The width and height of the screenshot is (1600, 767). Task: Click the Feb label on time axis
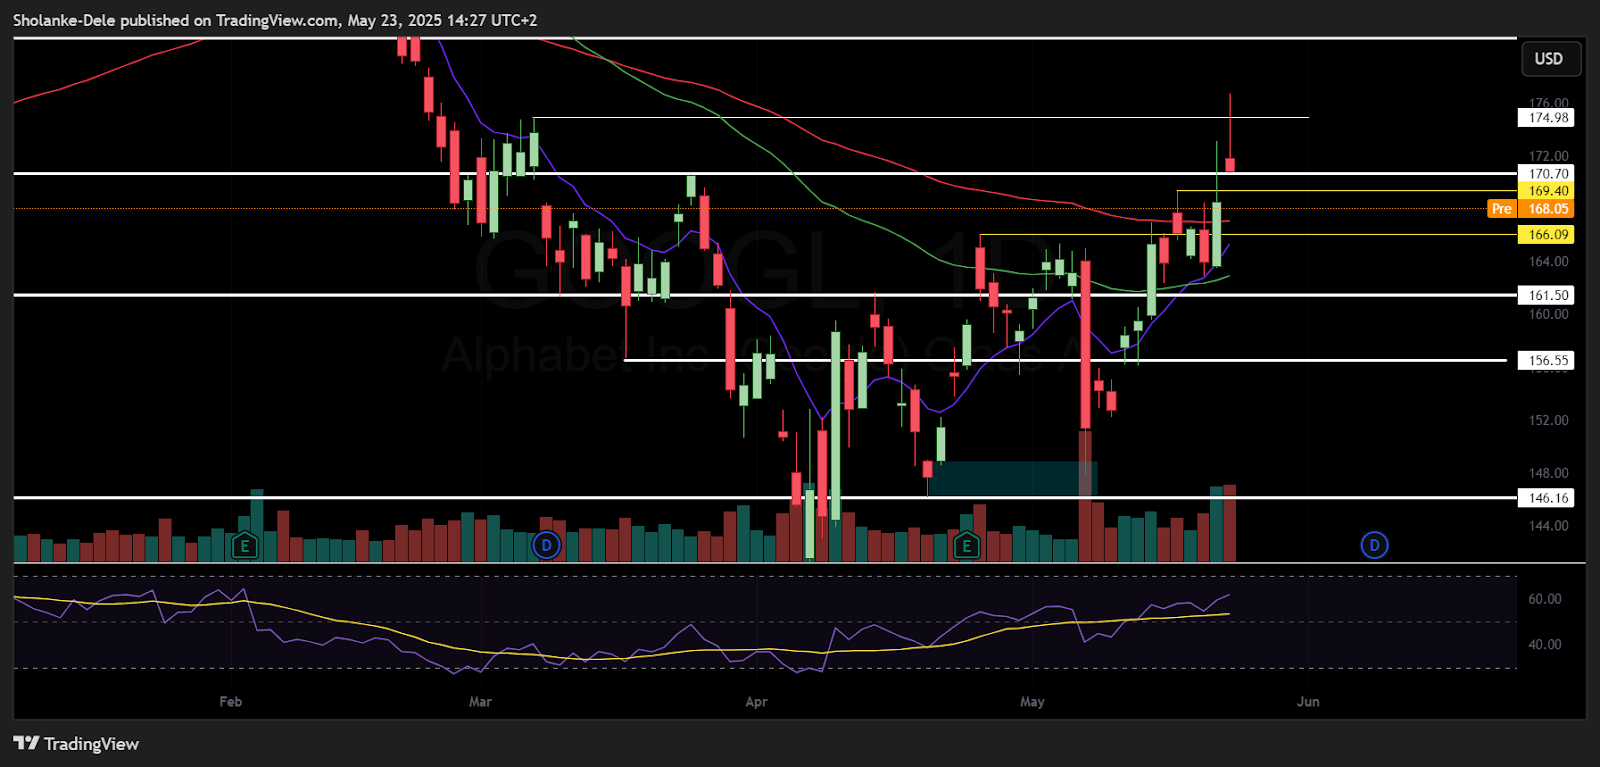(231, 702)
